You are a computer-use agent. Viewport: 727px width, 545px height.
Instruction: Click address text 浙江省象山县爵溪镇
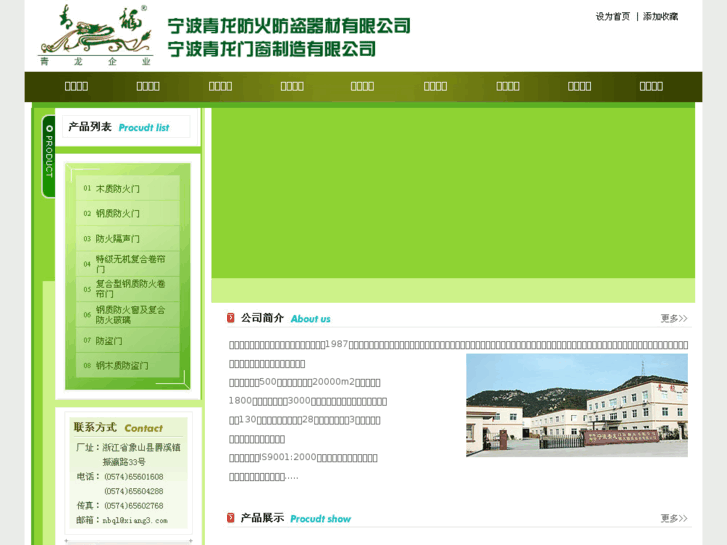click(x=141, y=448)
